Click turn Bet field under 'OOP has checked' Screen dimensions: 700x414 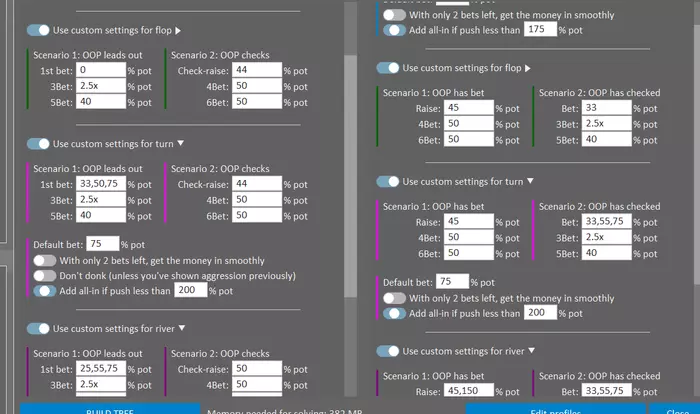[x=607, y=221]
